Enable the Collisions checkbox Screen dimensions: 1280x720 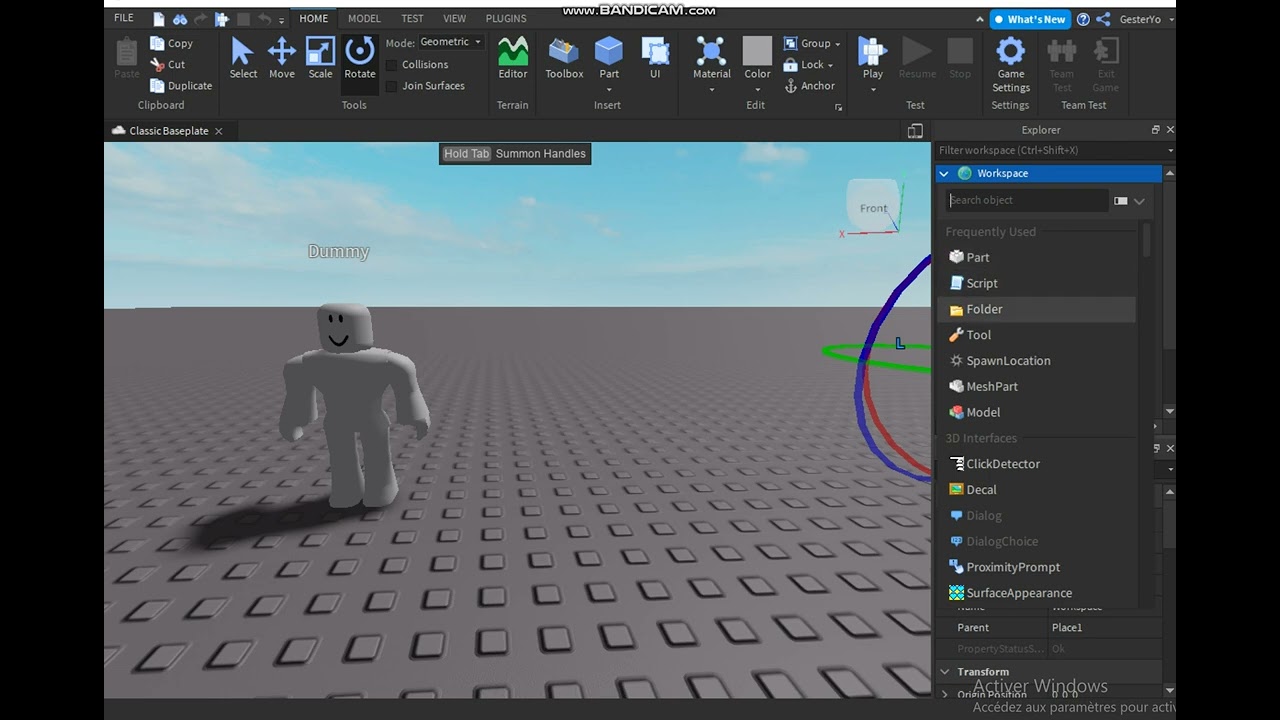point(392,64)
